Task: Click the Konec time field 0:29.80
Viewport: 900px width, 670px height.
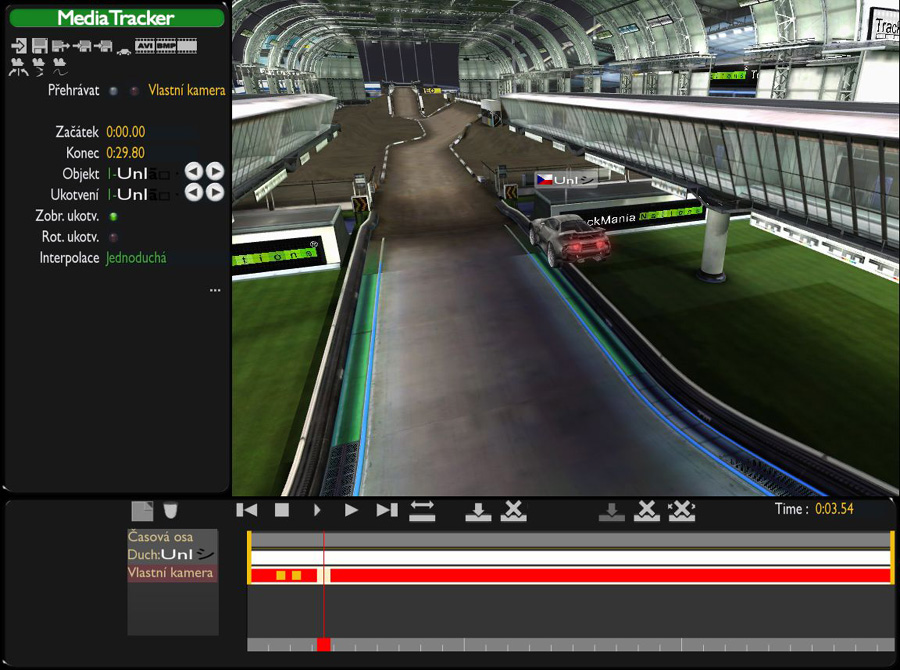Action: tap(126, 153)
